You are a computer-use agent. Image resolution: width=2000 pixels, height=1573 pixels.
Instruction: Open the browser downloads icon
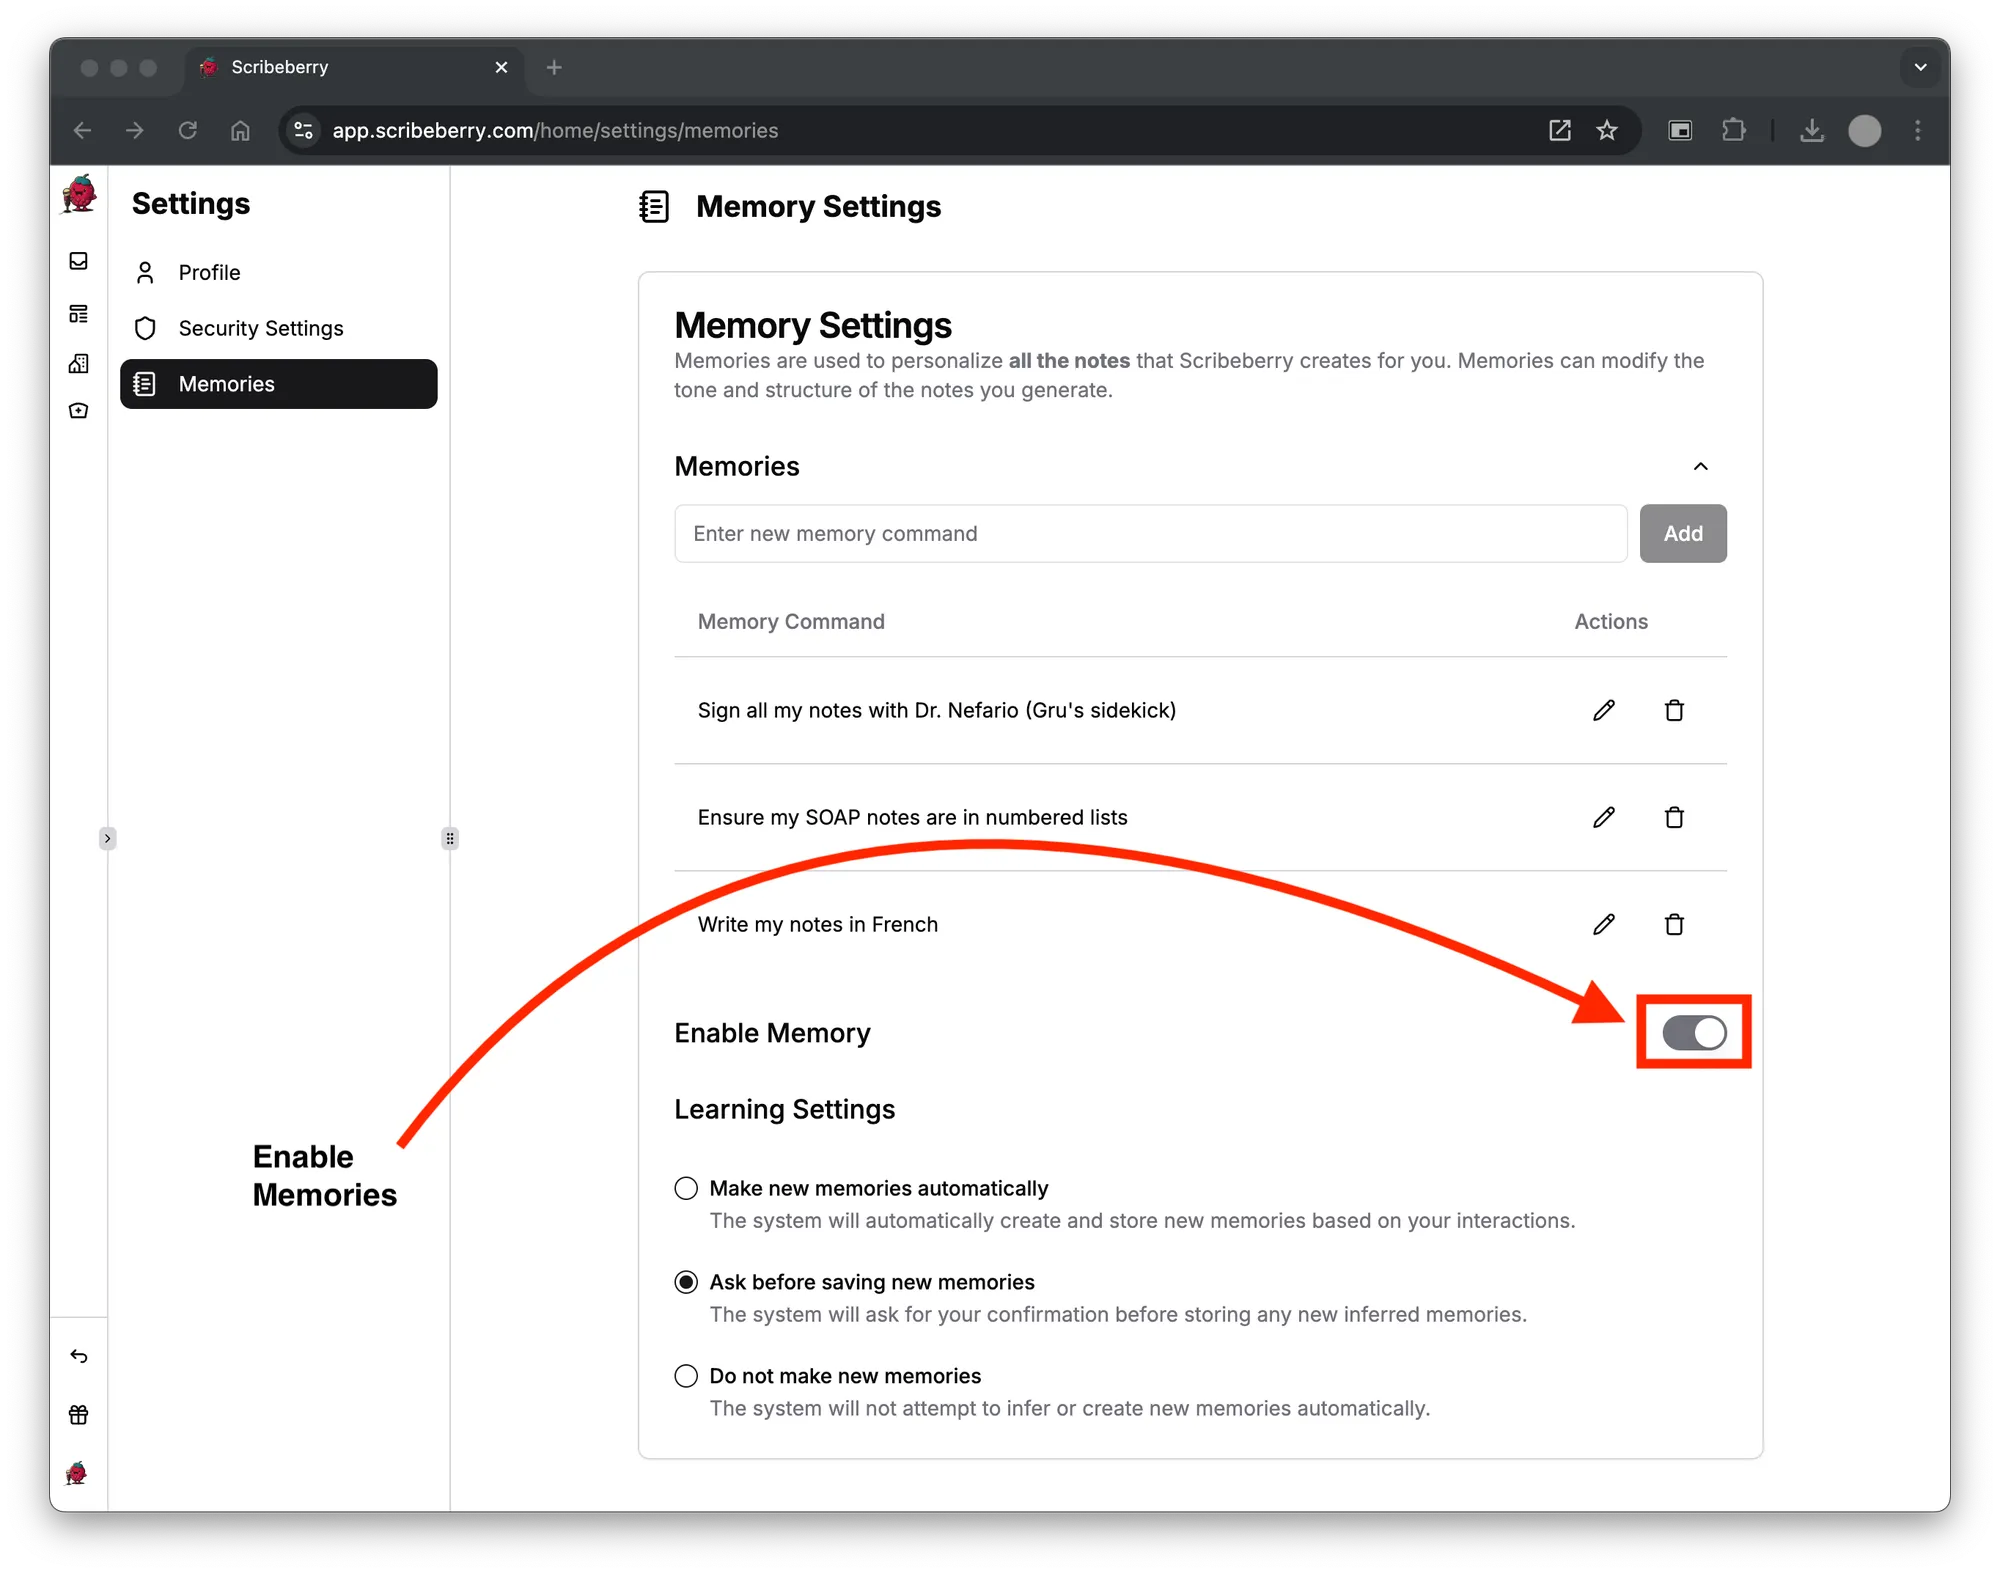pos(1812,130)
